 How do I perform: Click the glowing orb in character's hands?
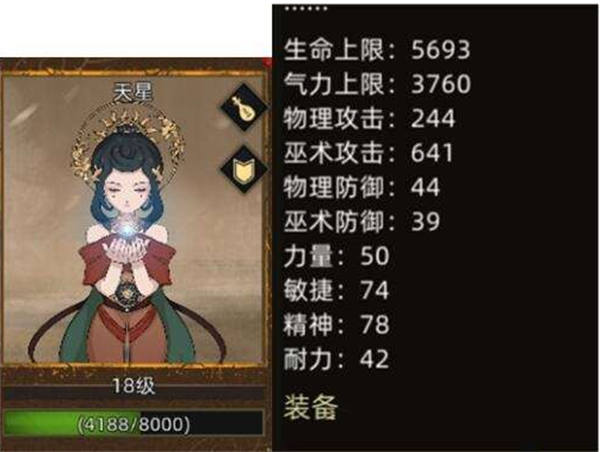(127, 230)
